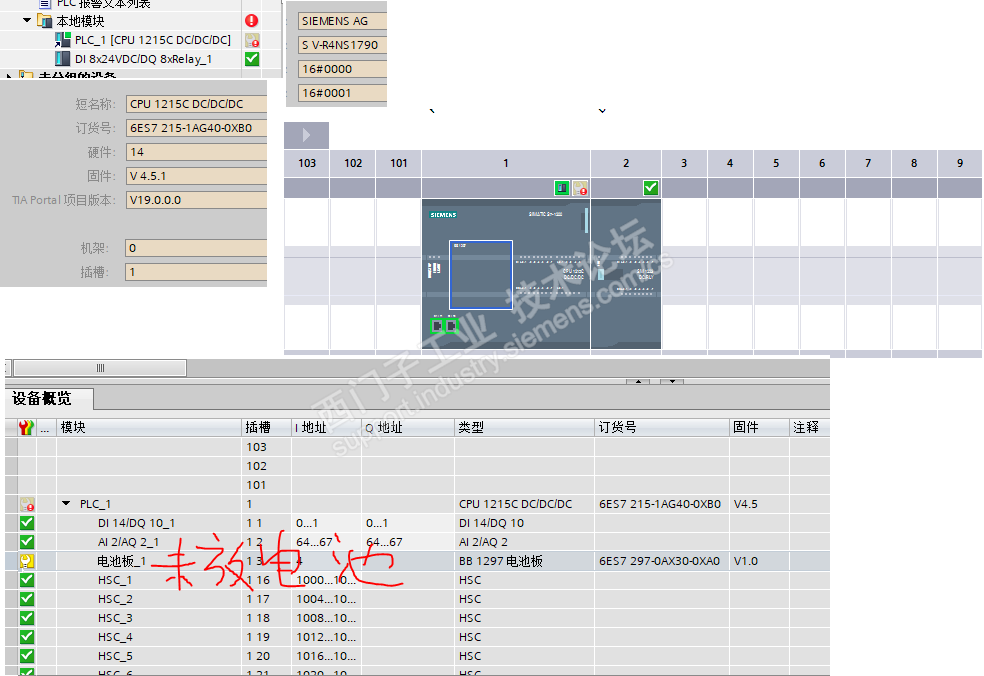The width and height of the screenshot is (984, 676).
Task: Click green run status icon above slot 1
Action: pos(562,188)
